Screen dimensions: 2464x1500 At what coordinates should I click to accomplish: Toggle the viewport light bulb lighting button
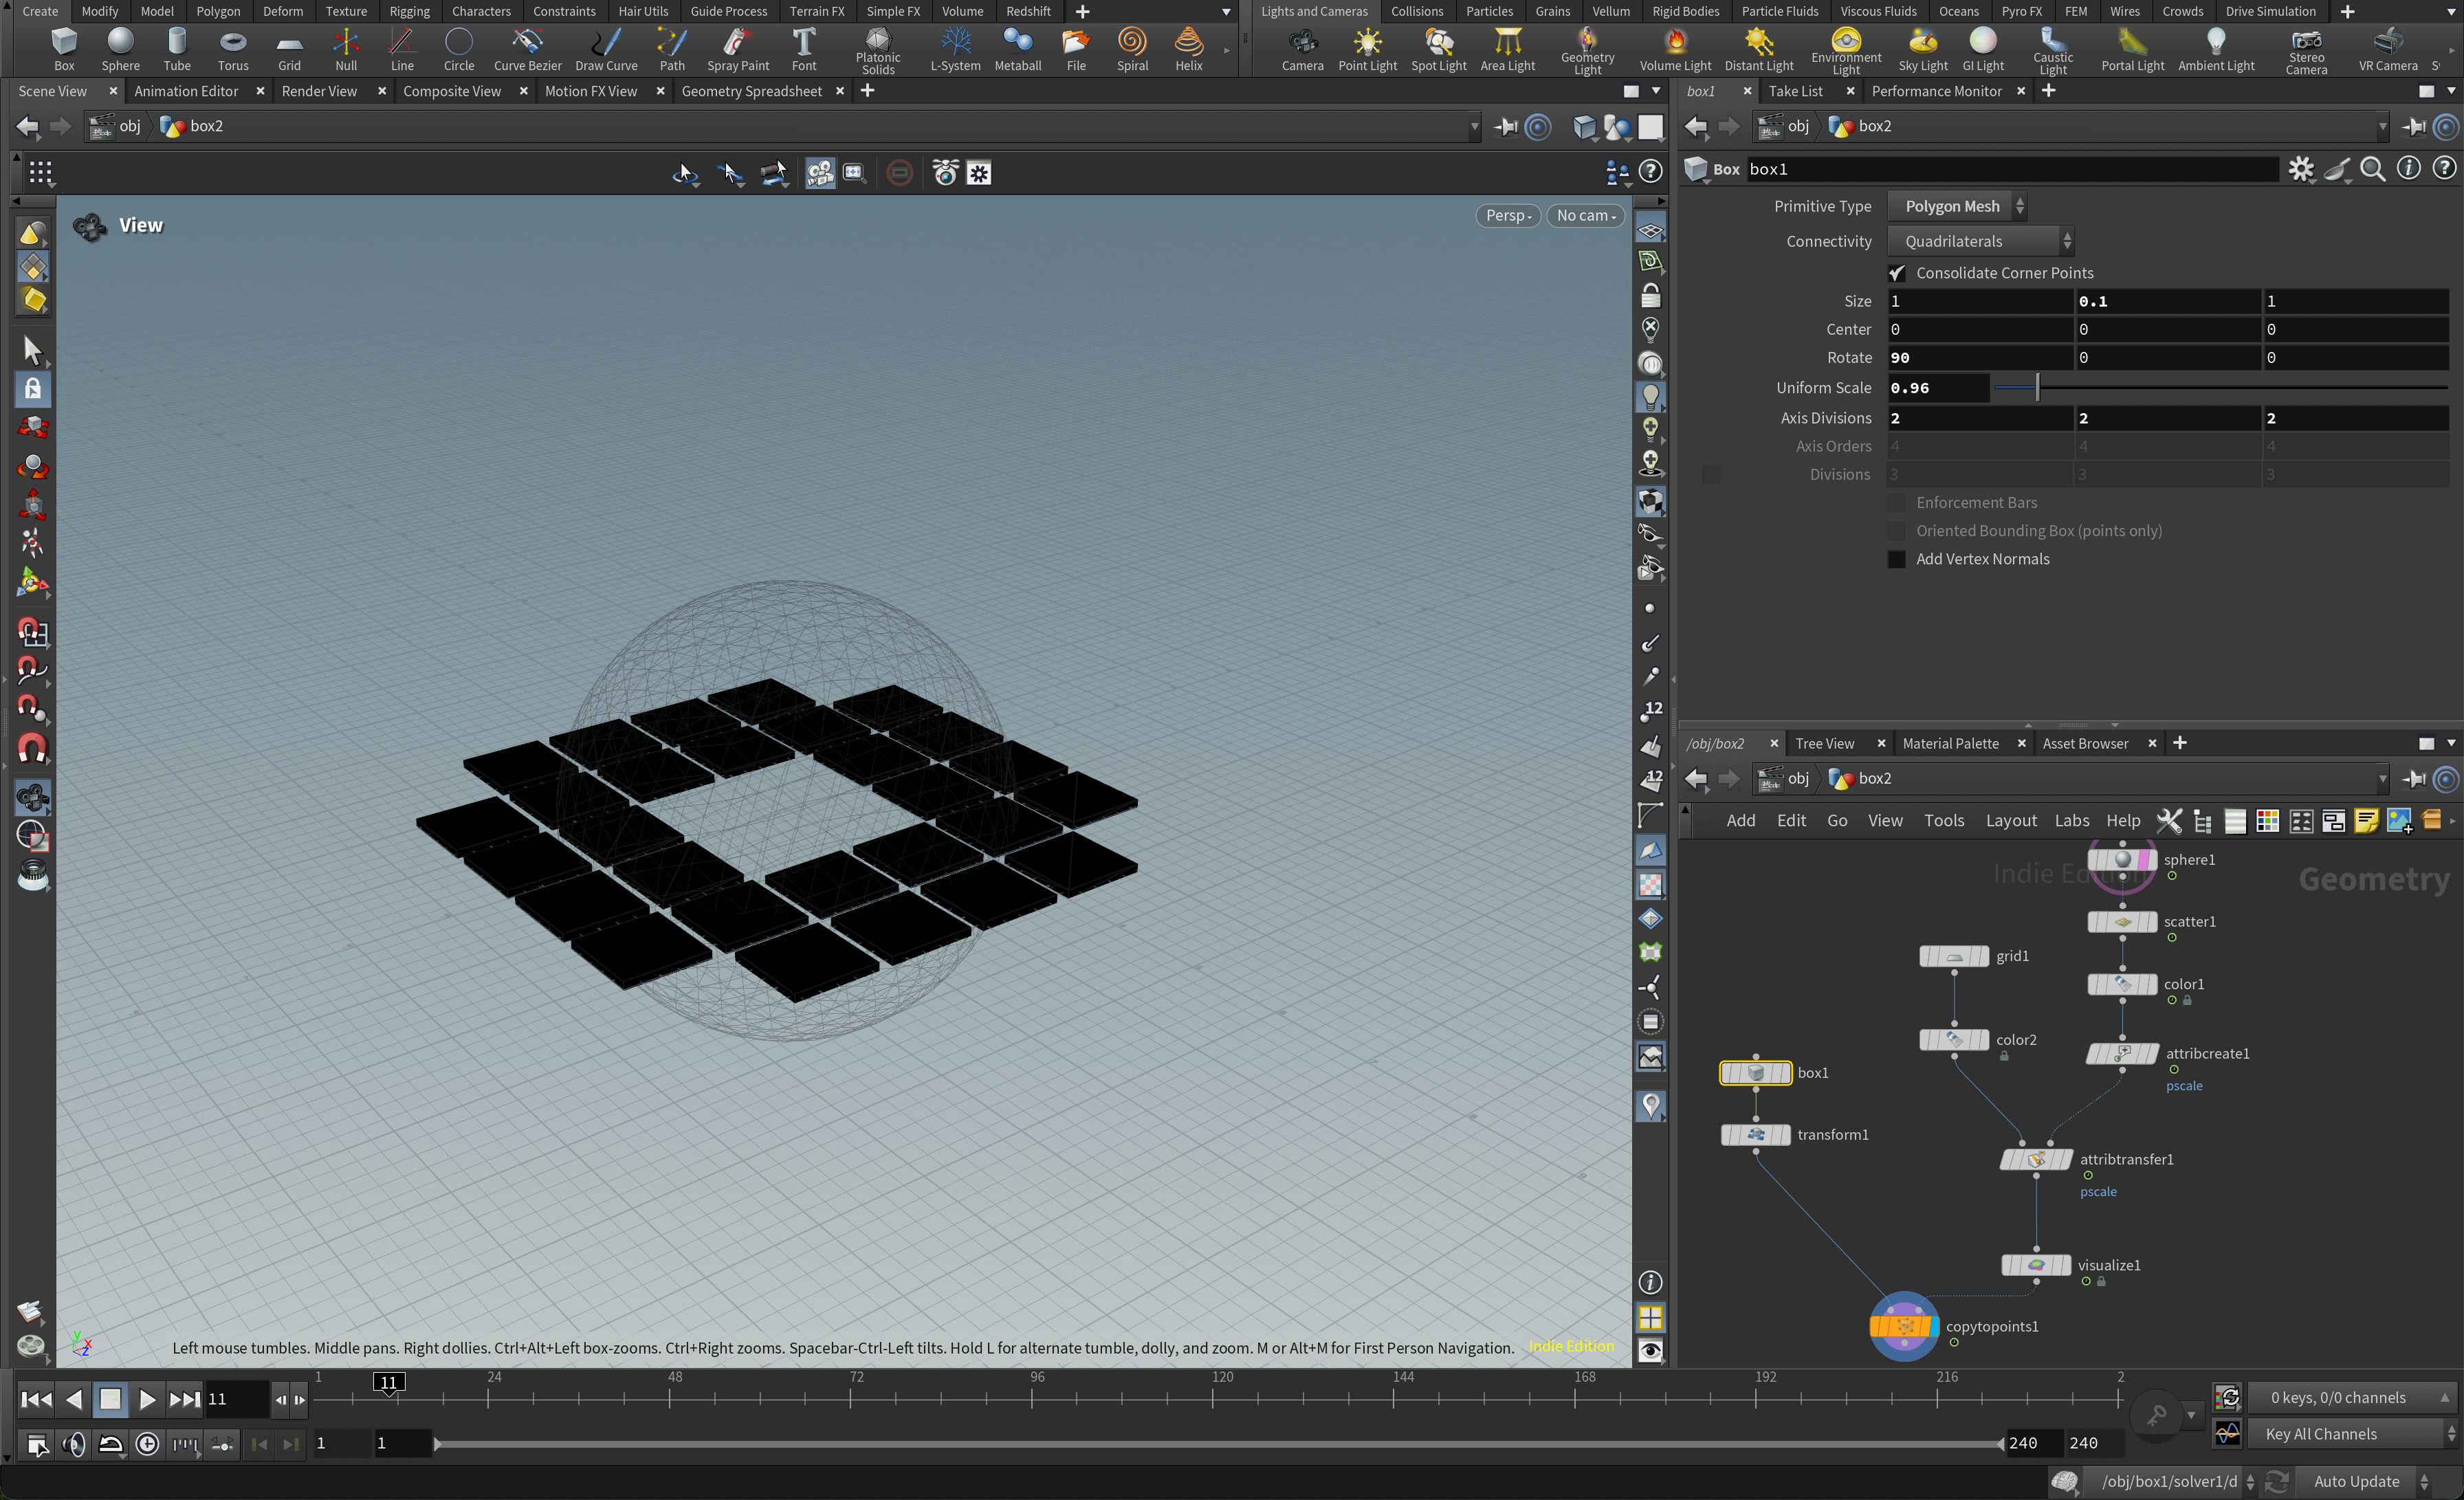[x=1650, y=396]
